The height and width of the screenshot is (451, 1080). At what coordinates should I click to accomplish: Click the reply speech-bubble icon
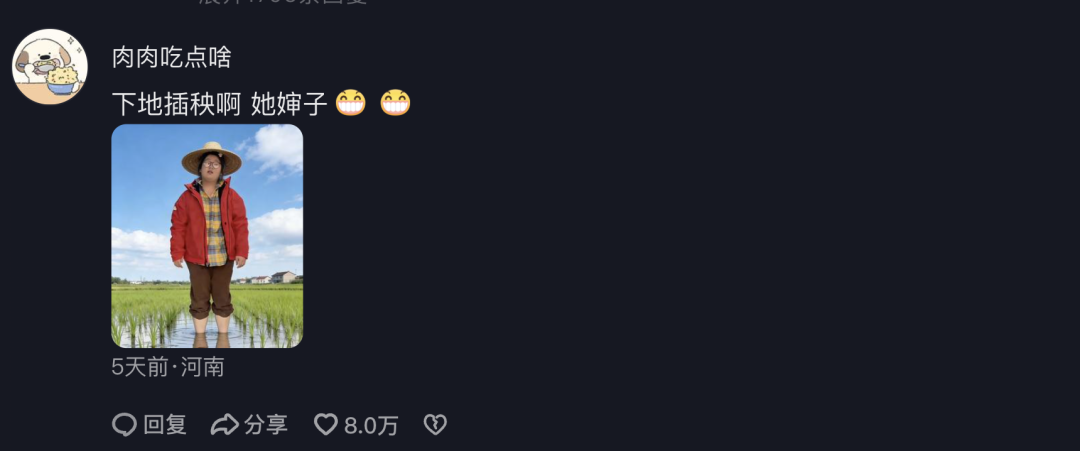click(124, 425)
